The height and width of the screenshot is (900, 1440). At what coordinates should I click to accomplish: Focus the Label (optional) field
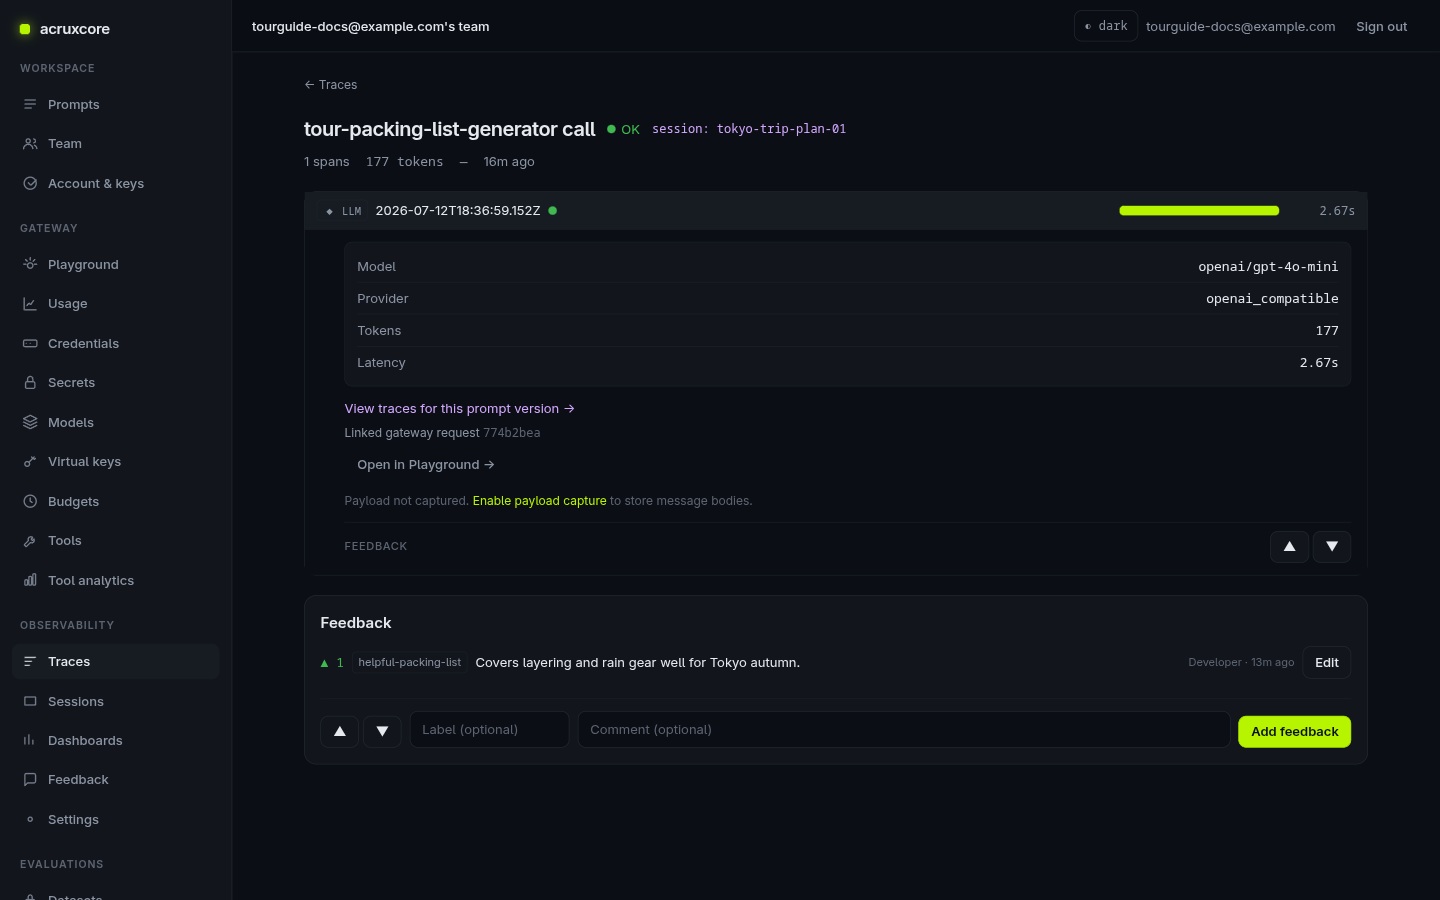tap(489, 730)
